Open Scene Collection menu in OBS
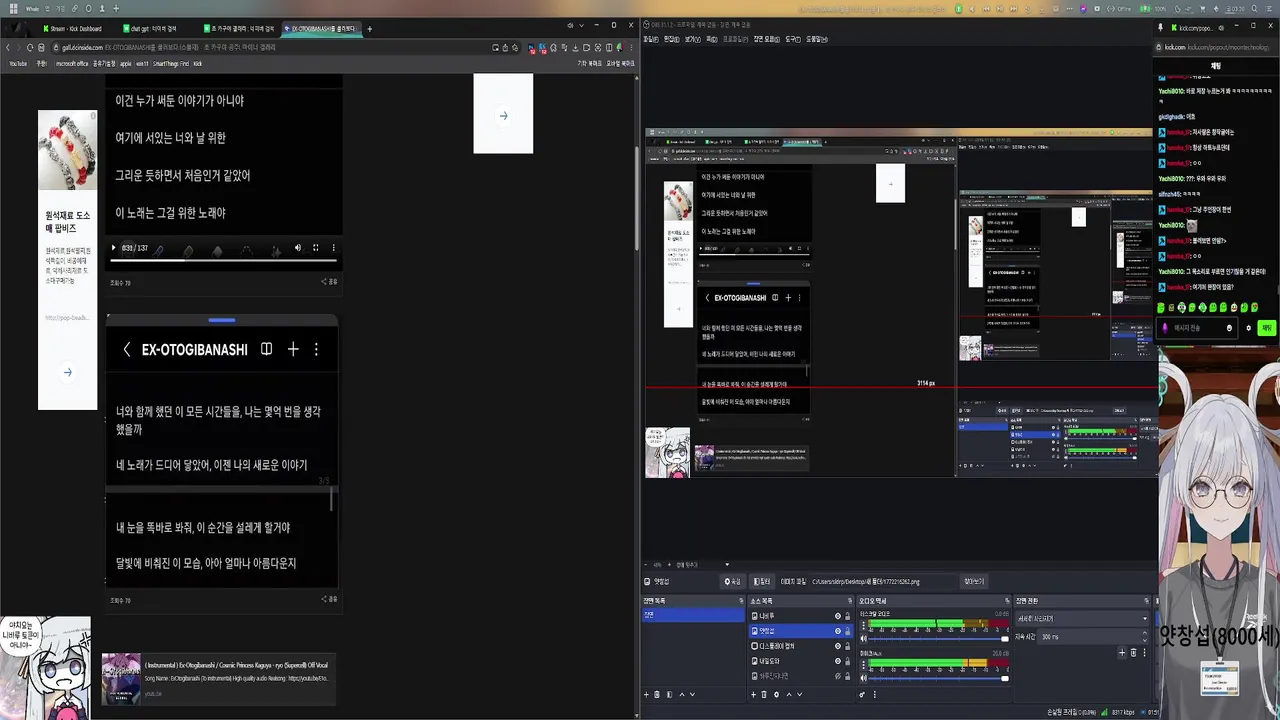Image resolution: width=1280 pixels, height=720 pixels. point(767,39)
